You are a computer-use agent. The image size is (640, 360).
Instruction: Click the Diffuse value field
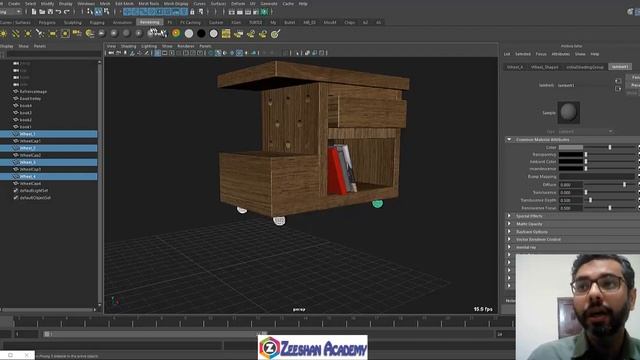coord(571,184)
